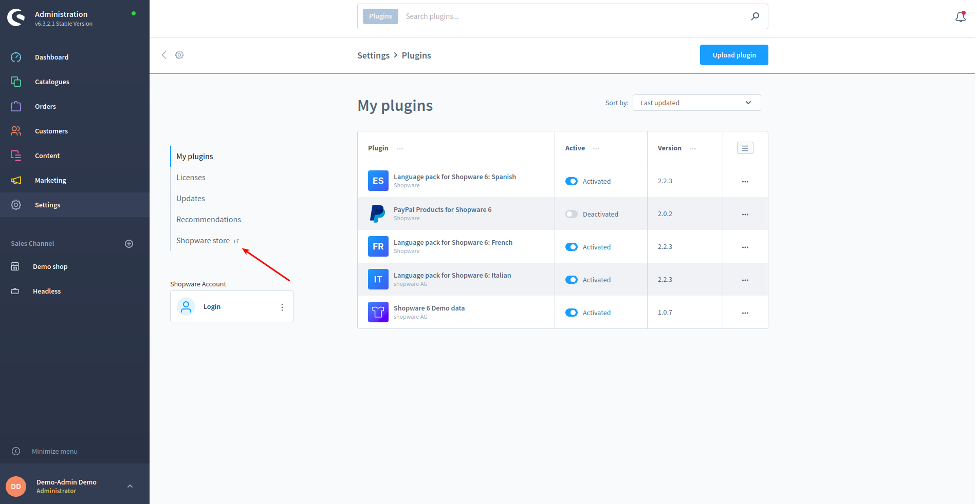
Task: Open context menu for French language pack row
Action: click(x=744, y=247)
